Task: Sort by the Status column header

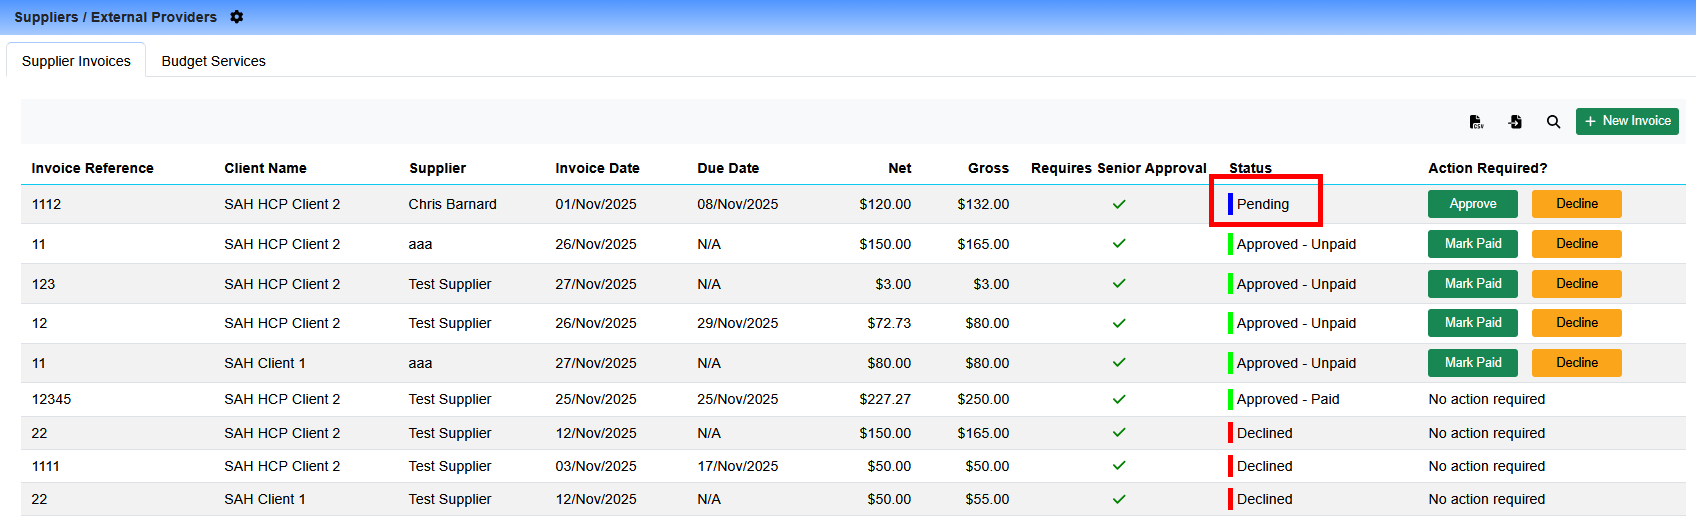Action: click(x=1250, y=168)
